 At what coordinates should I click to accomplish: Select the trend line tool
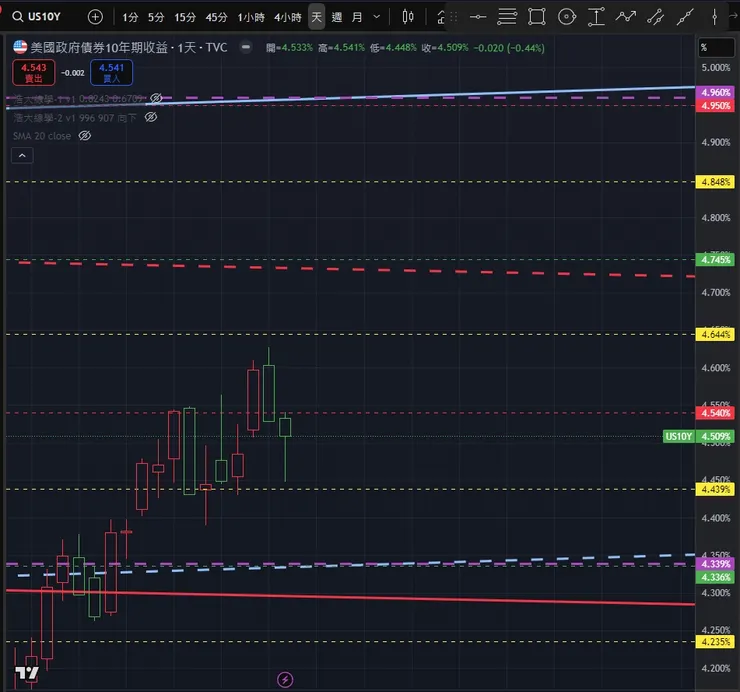click(x=685, y=17)
